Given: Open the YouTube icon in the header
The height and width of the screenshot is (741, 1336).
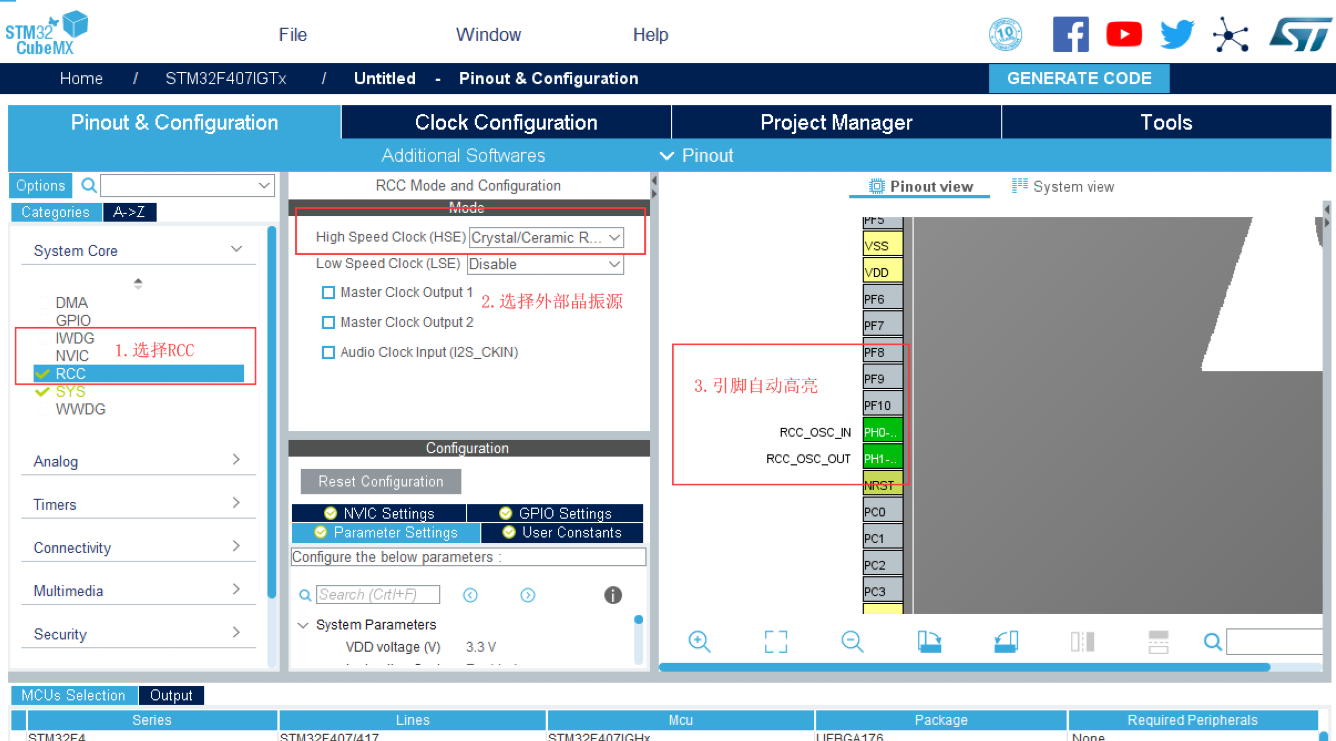Looking at the screenshot, I should (x=1124, y=35).
